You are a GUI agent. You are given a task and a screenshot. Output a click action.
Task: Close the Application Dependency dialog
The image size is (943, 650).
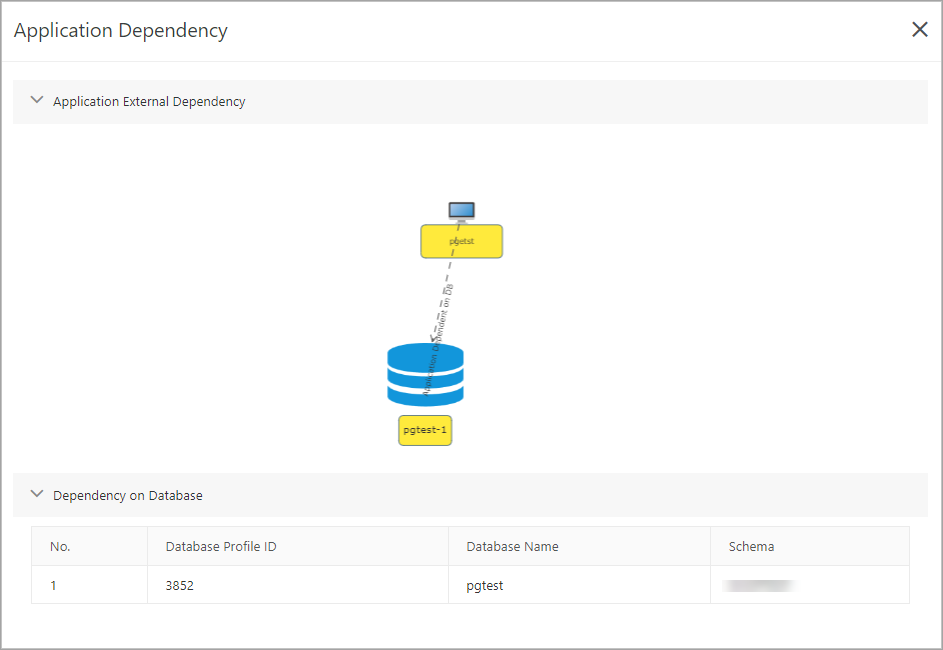920,30
